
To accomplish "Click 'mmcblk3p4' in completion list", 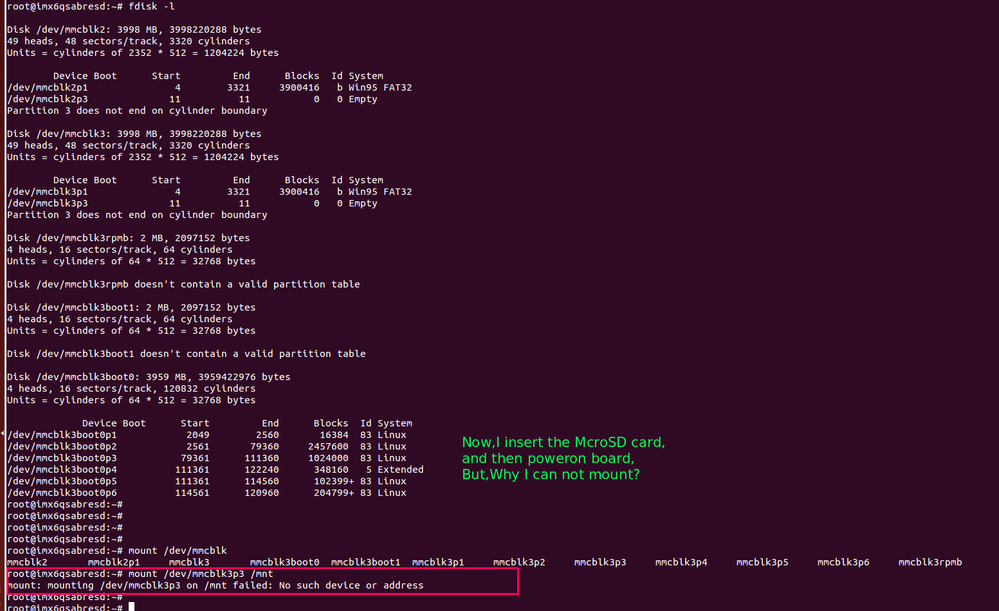I will 681,562.
